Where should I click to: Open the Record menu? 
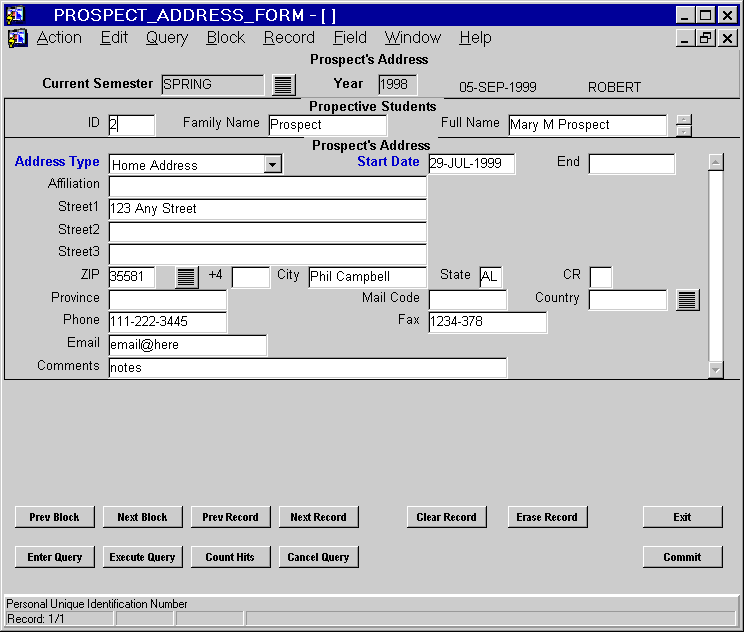click(289, 37)
